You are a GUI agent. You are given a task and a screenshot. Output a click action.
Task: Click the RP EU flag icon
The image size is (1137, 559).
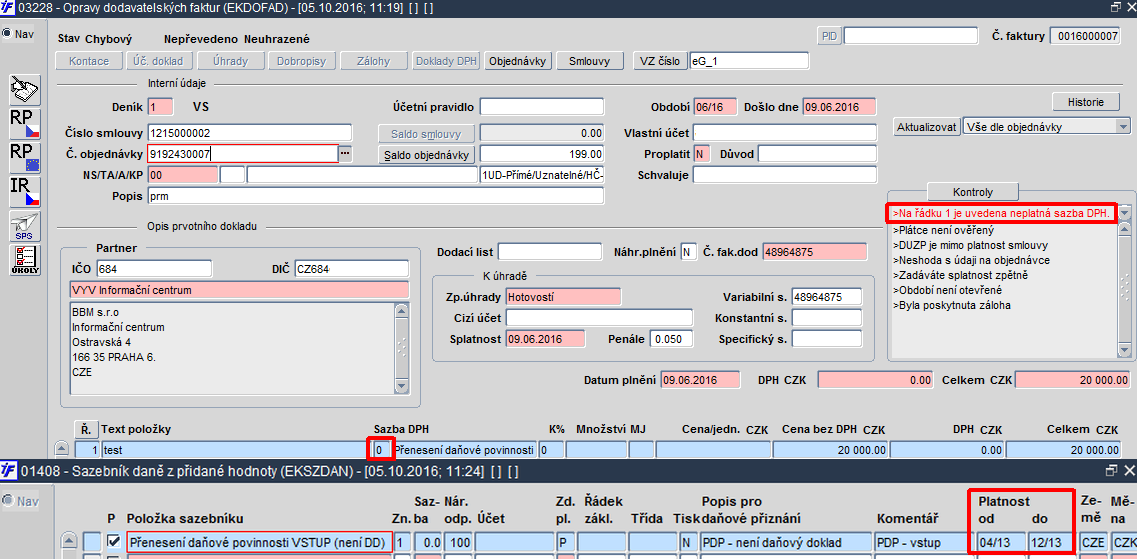pyautogui.click(x=24, y=157)
